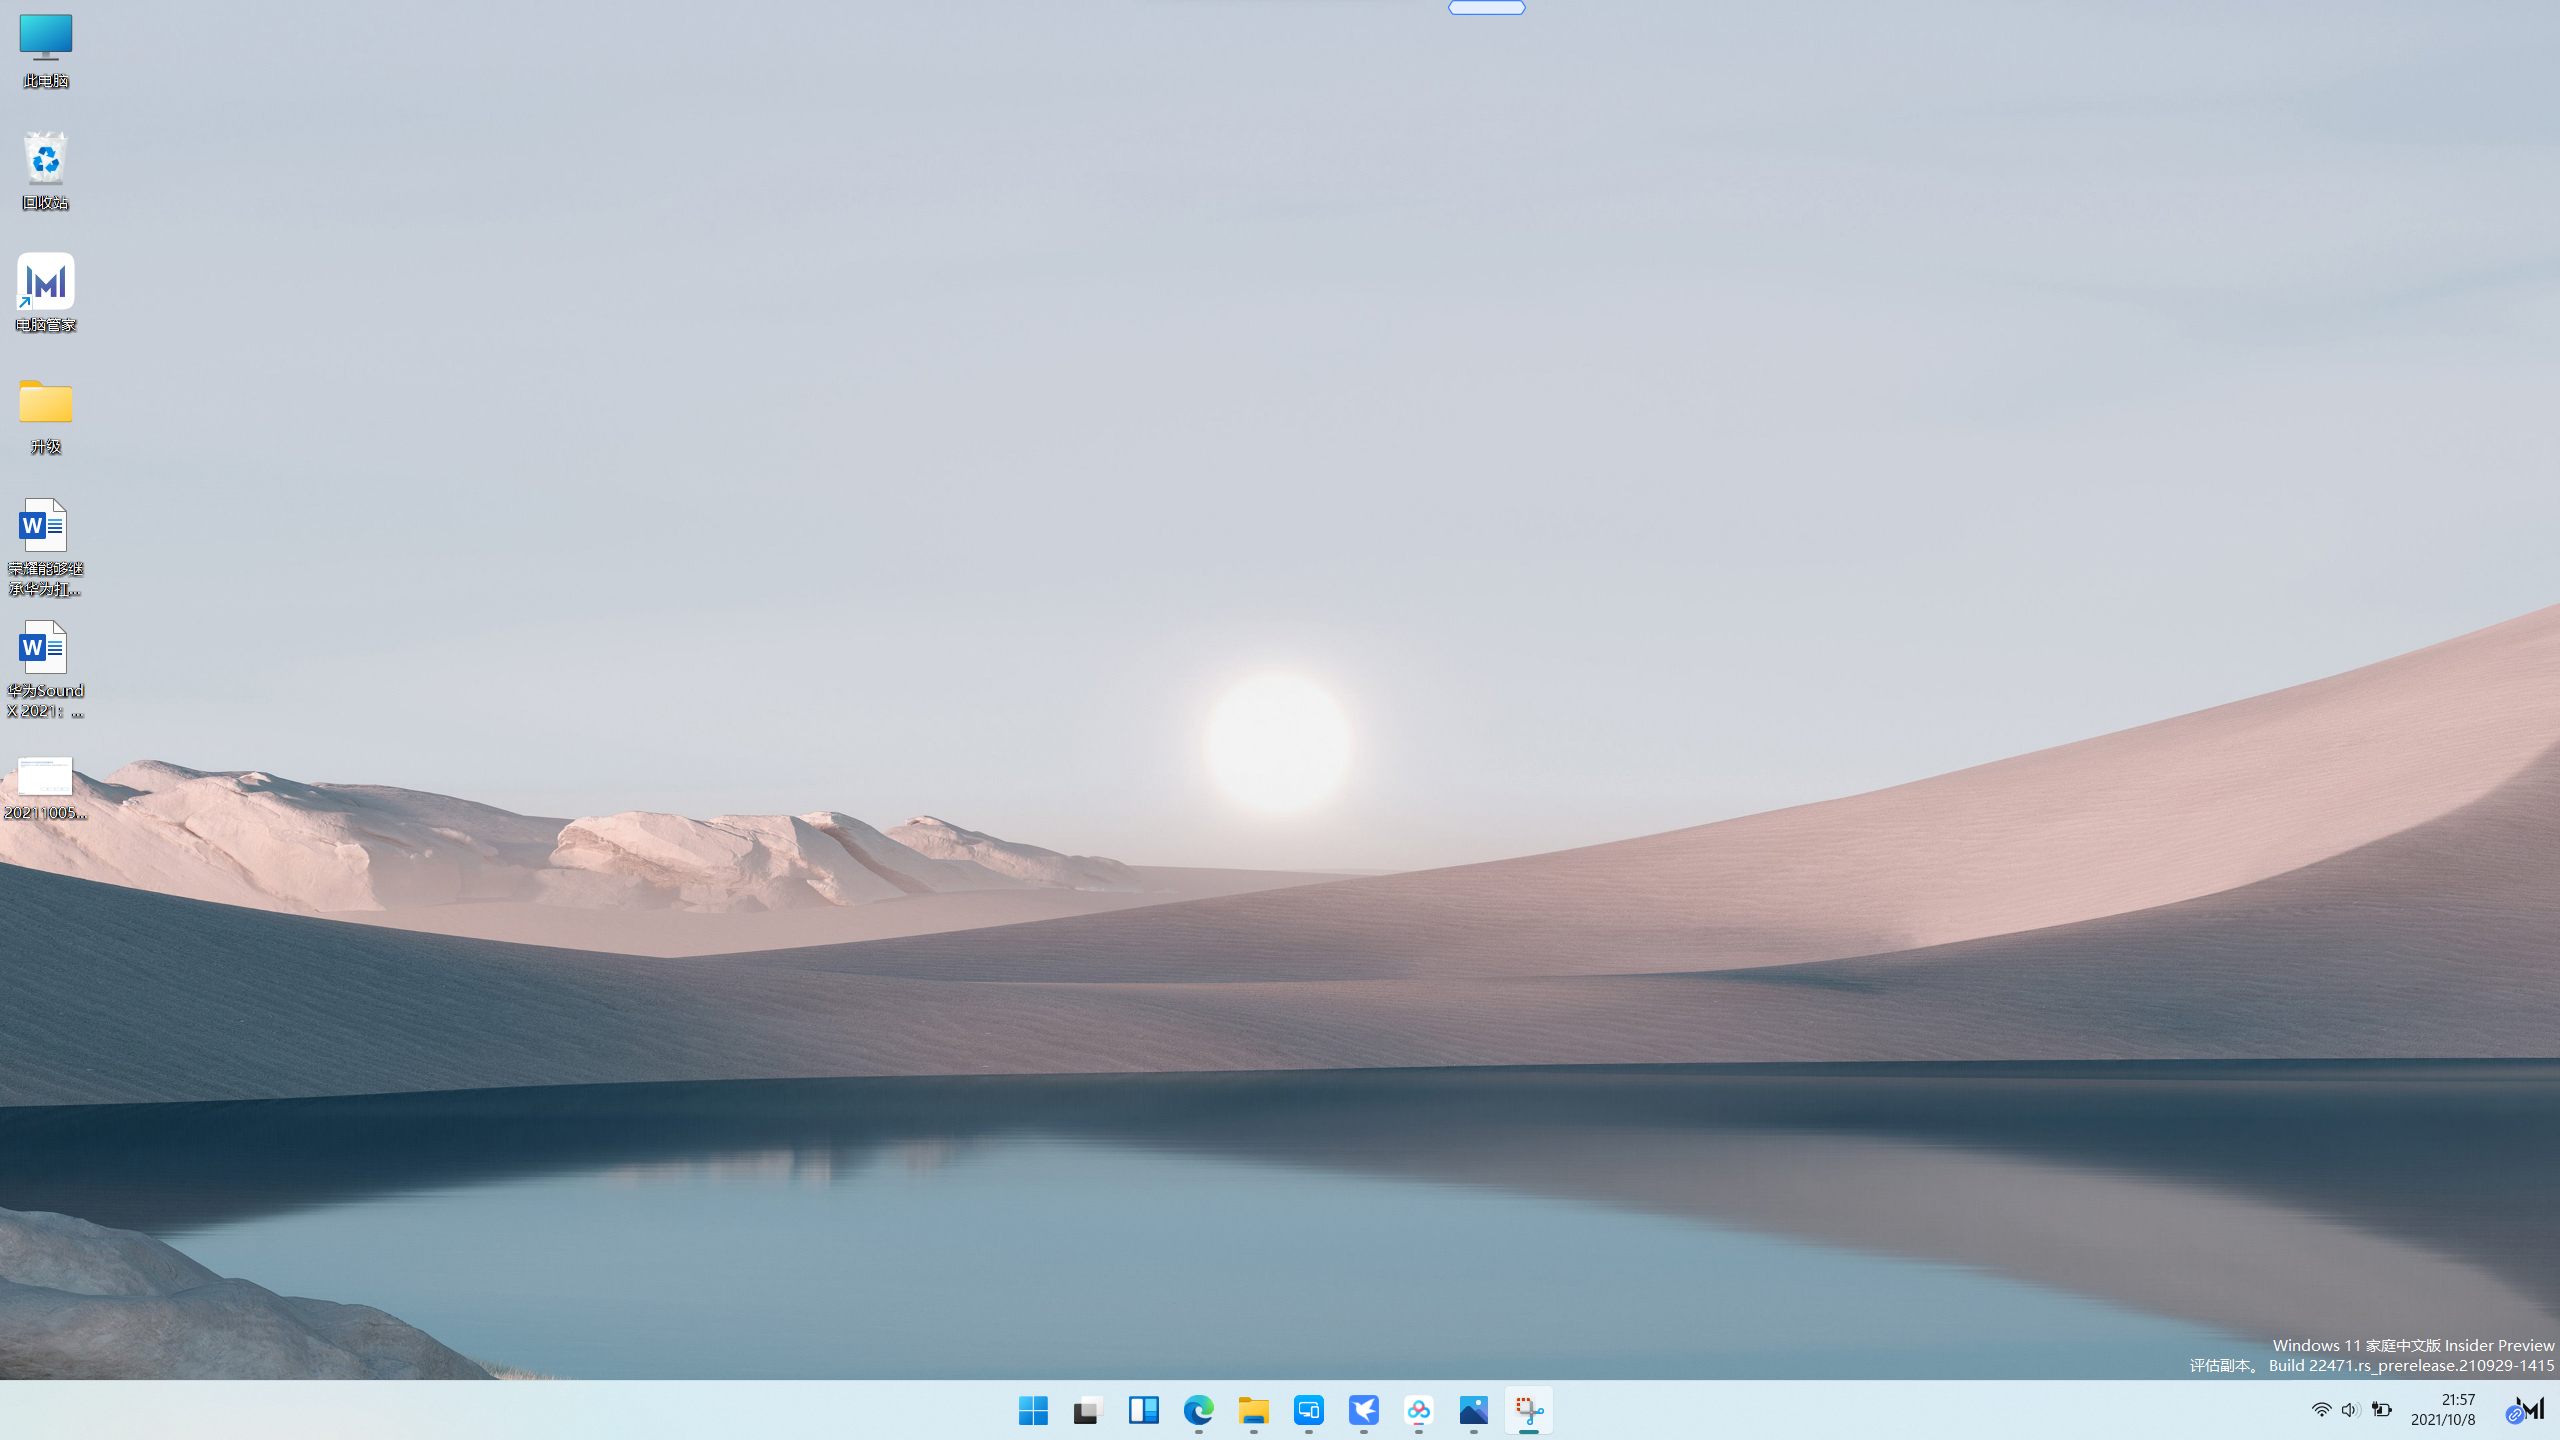
Task: Open Wi-Fi network status in tray
Action: point(2321,1410)
